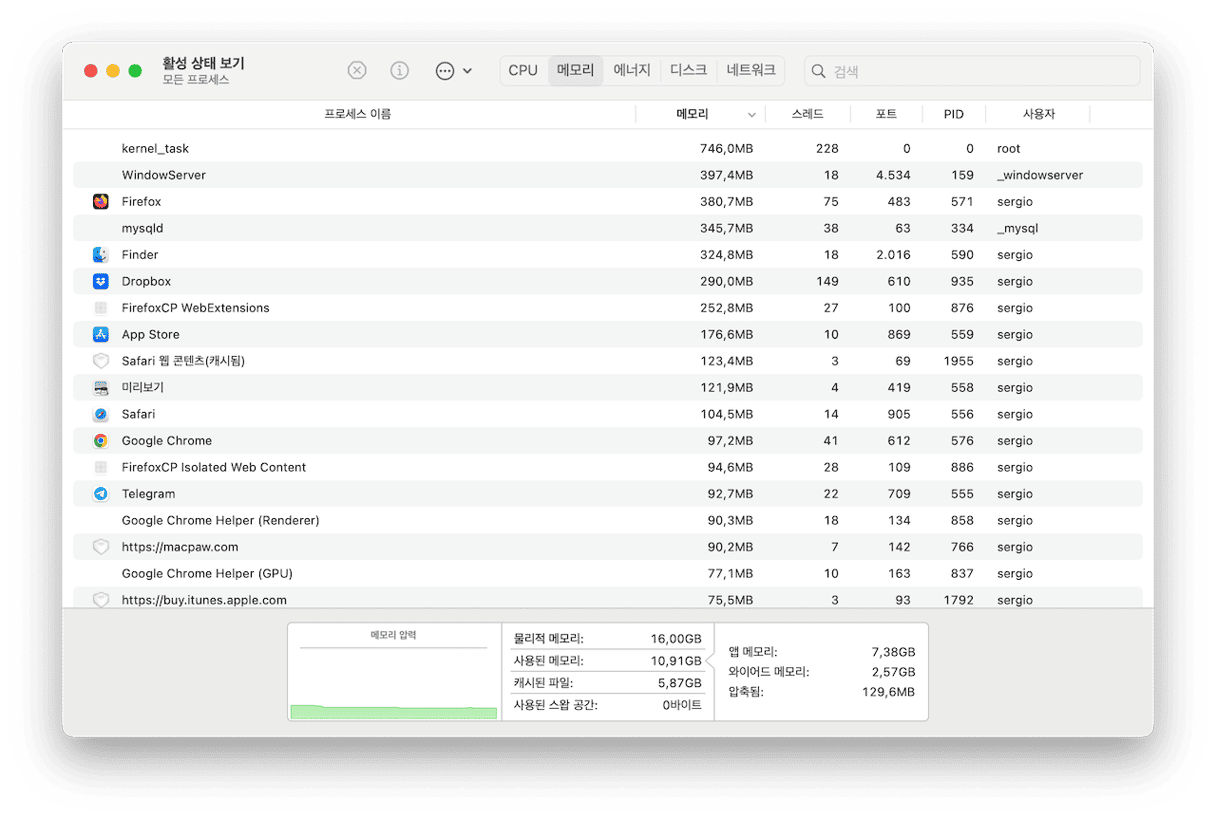
Task: Sort by PID column header
Action: [x=954, y=114]
